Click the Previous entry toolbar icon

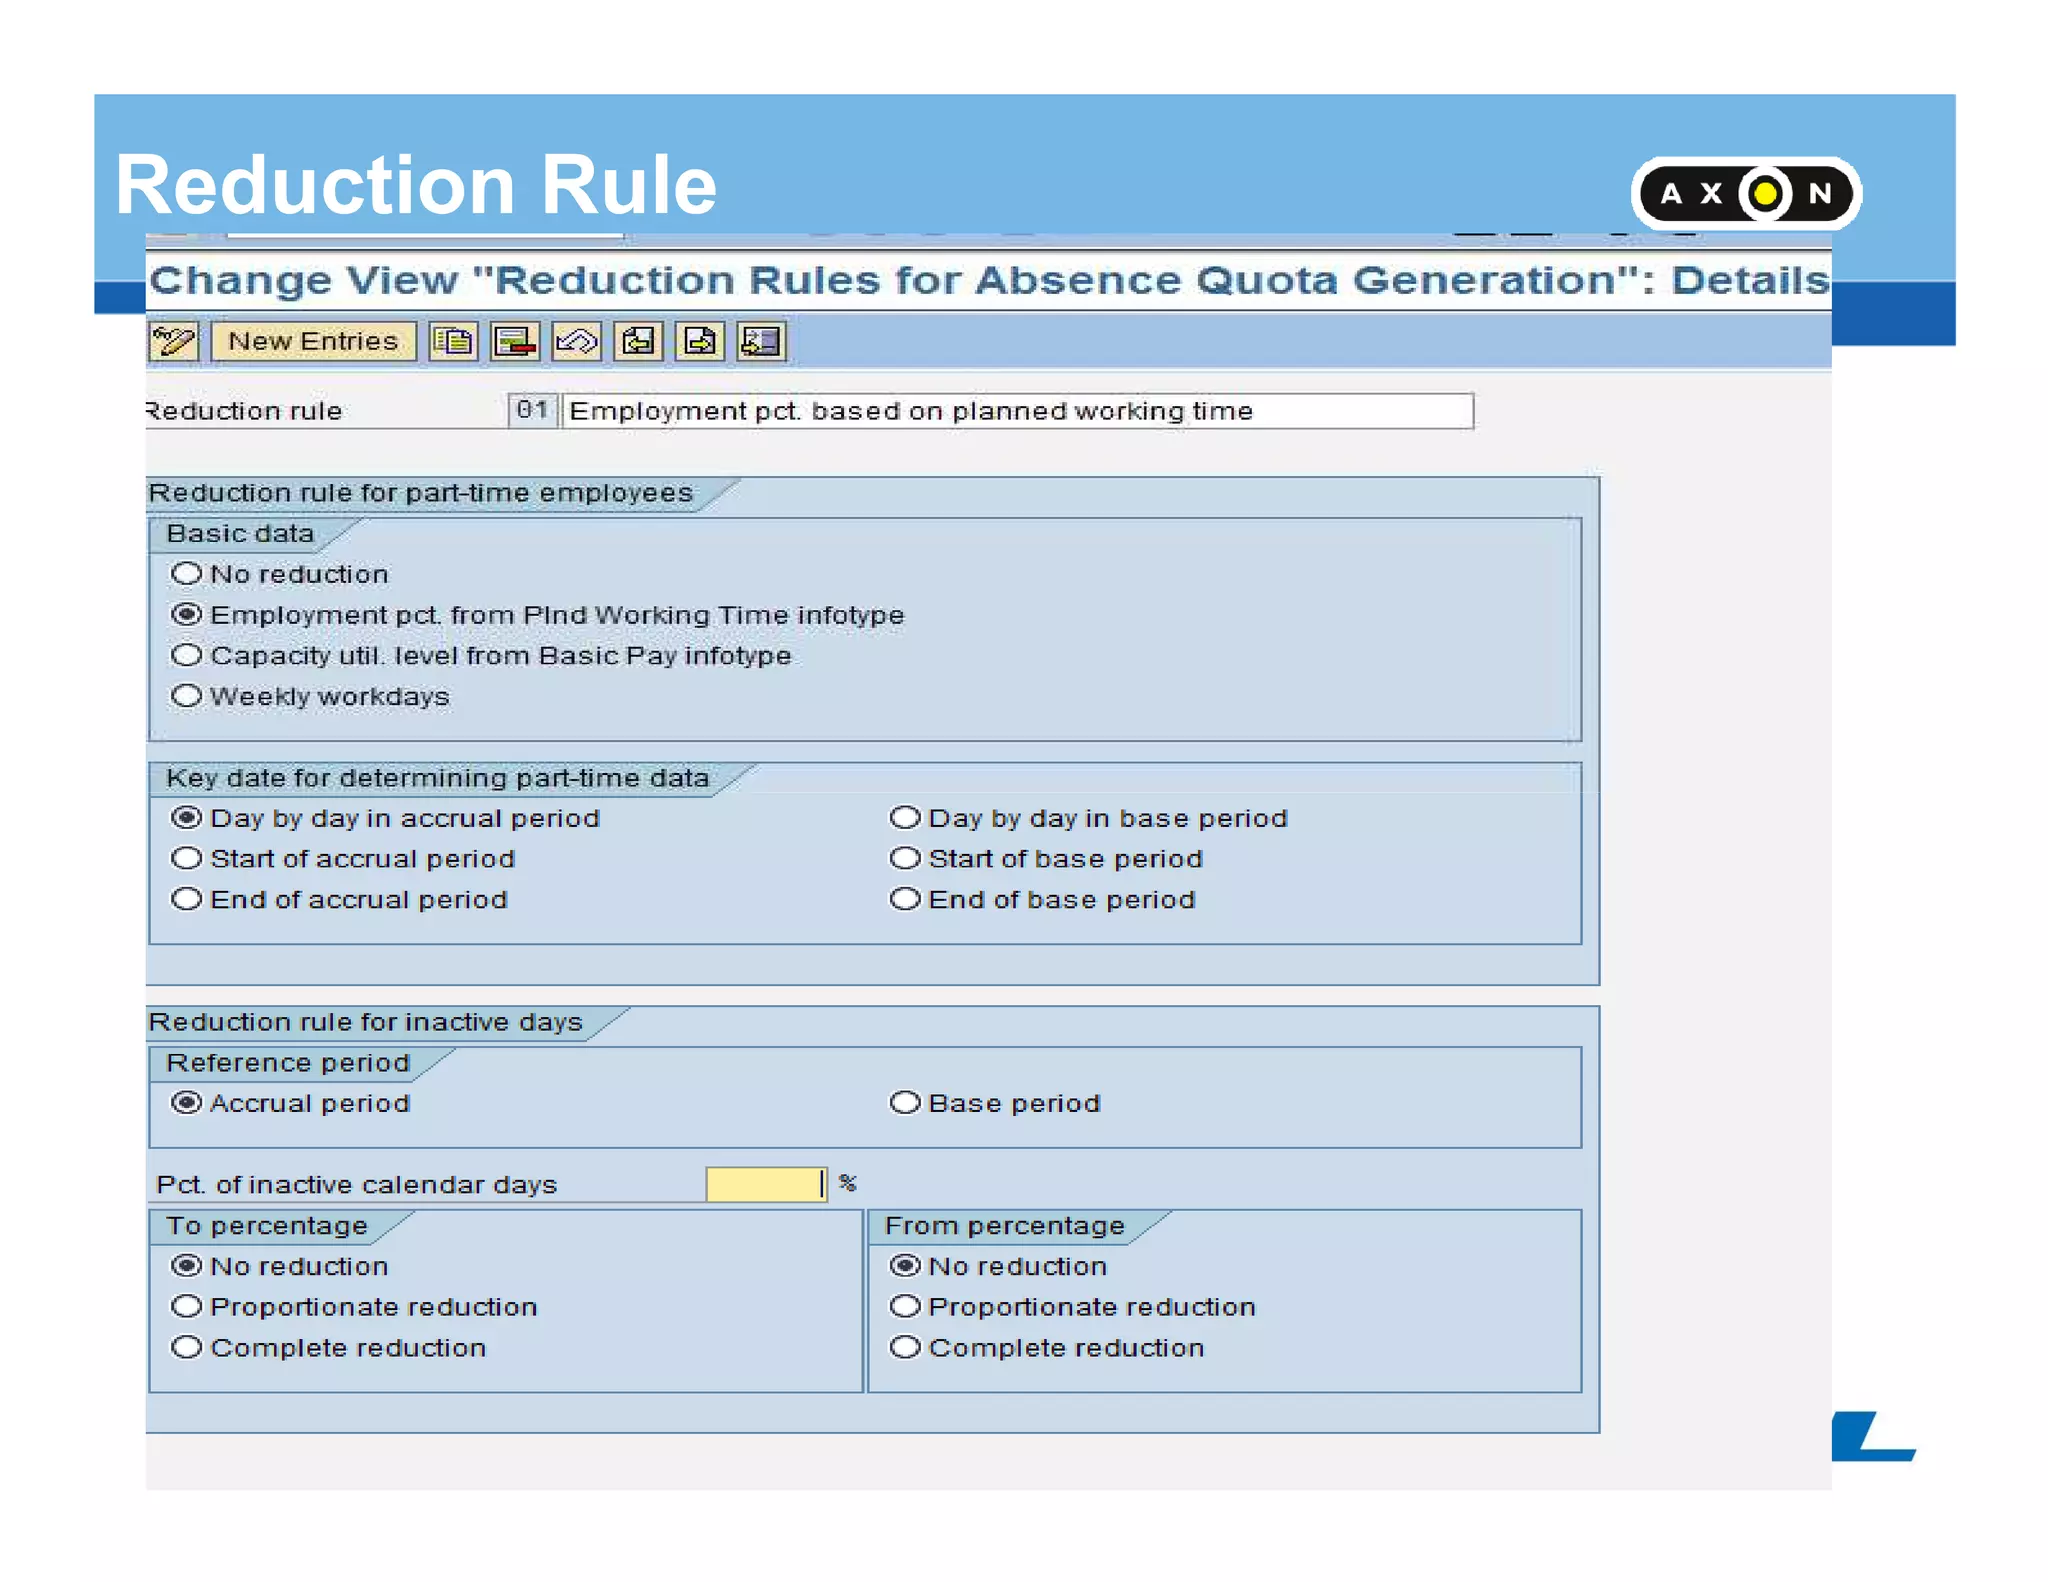pos(638,341)
